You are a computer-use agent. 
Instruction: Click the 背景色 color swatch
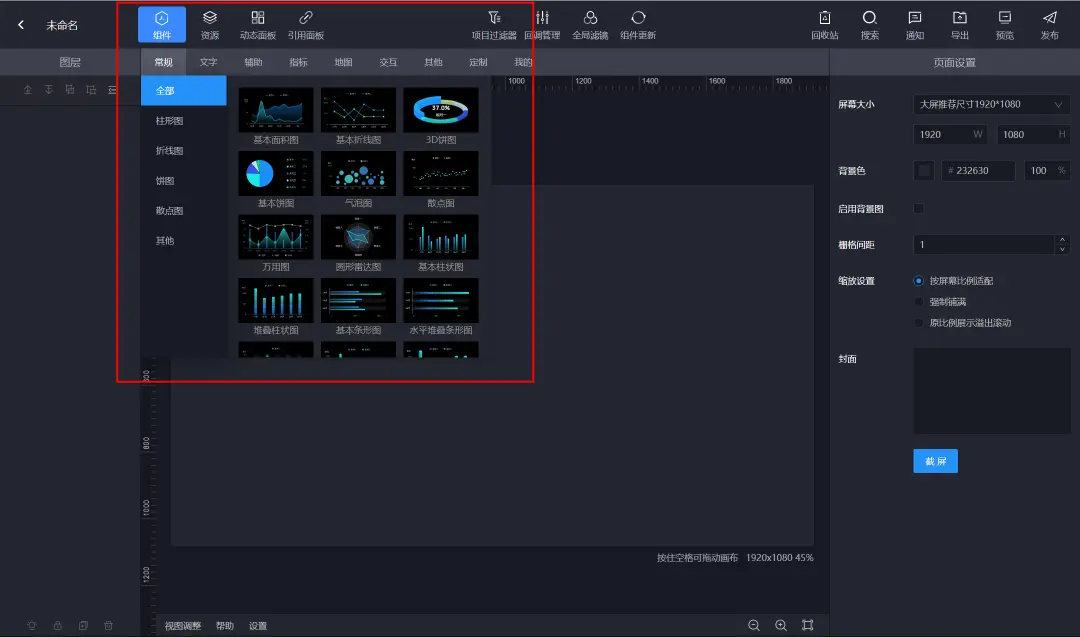point(924,170)
